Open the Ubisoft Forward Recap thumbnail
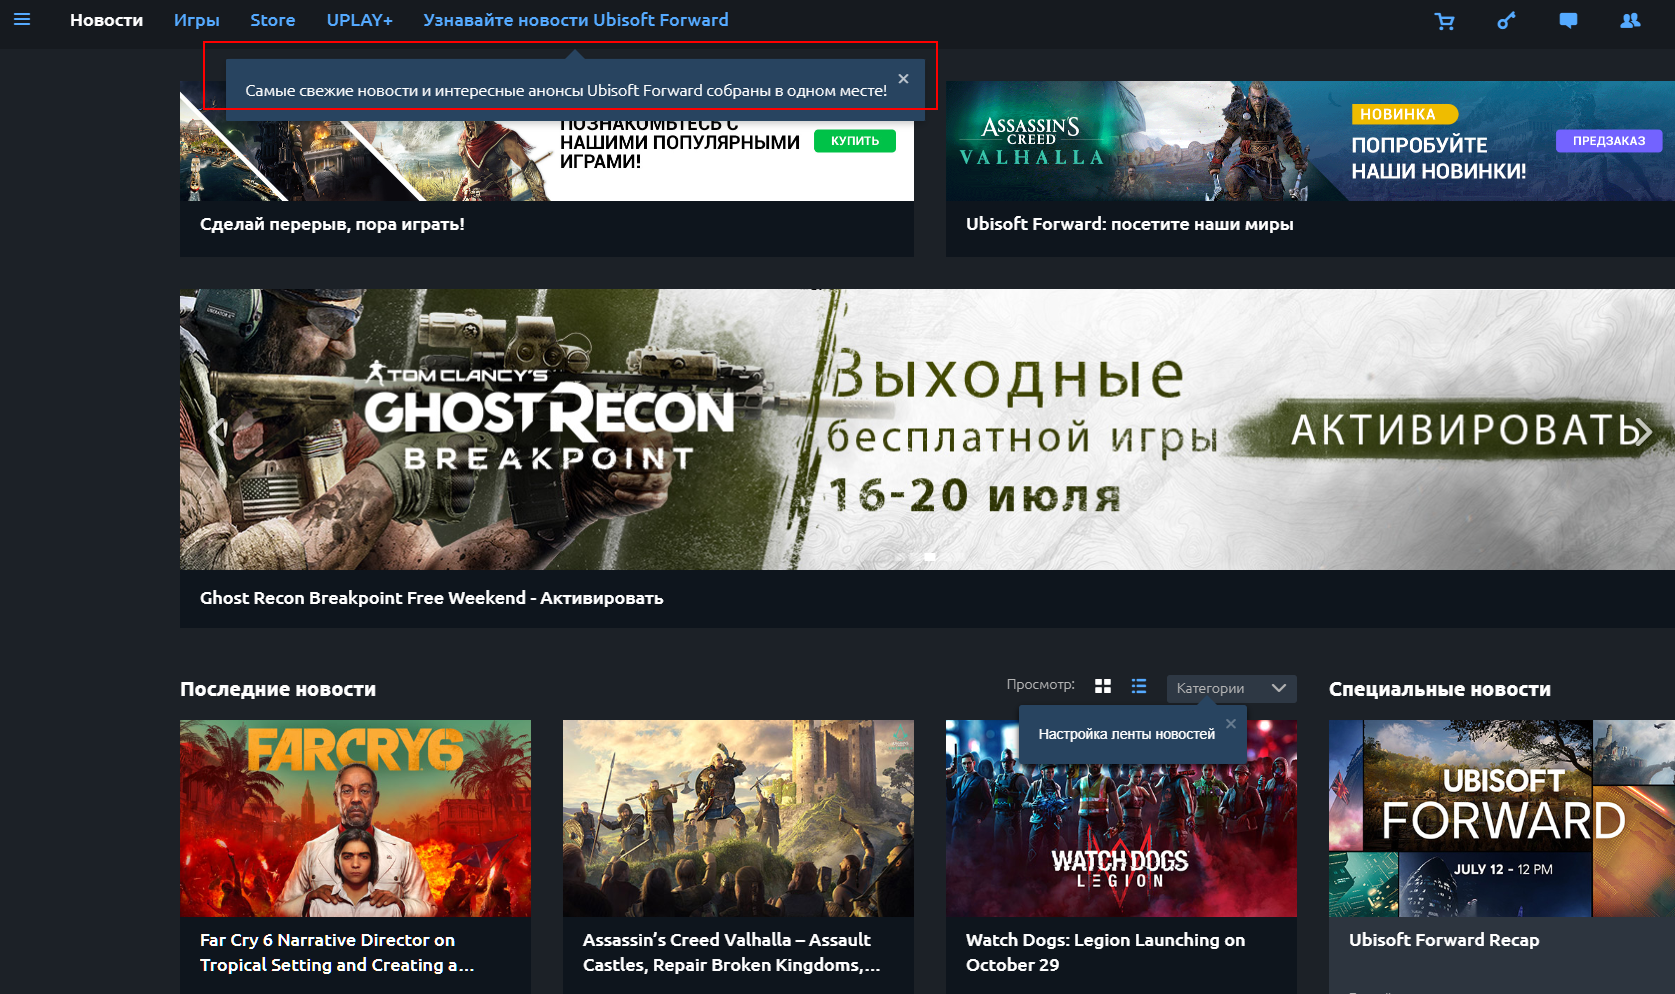Viewport: 1675px width, 994px height. [x=1502, y=818]
